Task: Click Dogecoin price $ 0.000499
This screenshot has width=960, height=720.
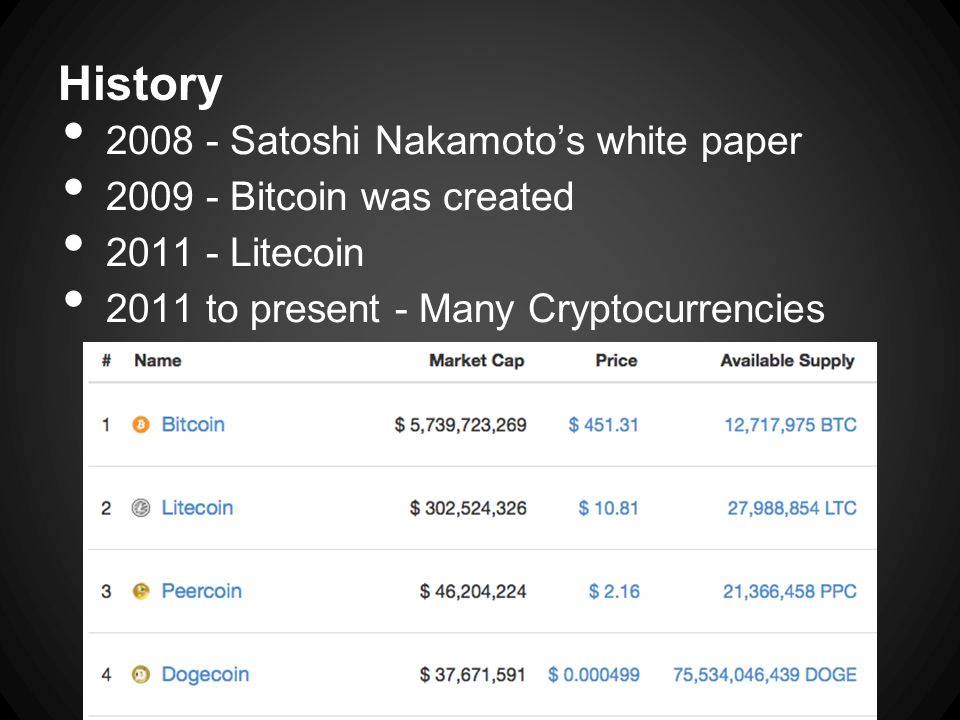Action: point(594,674)
